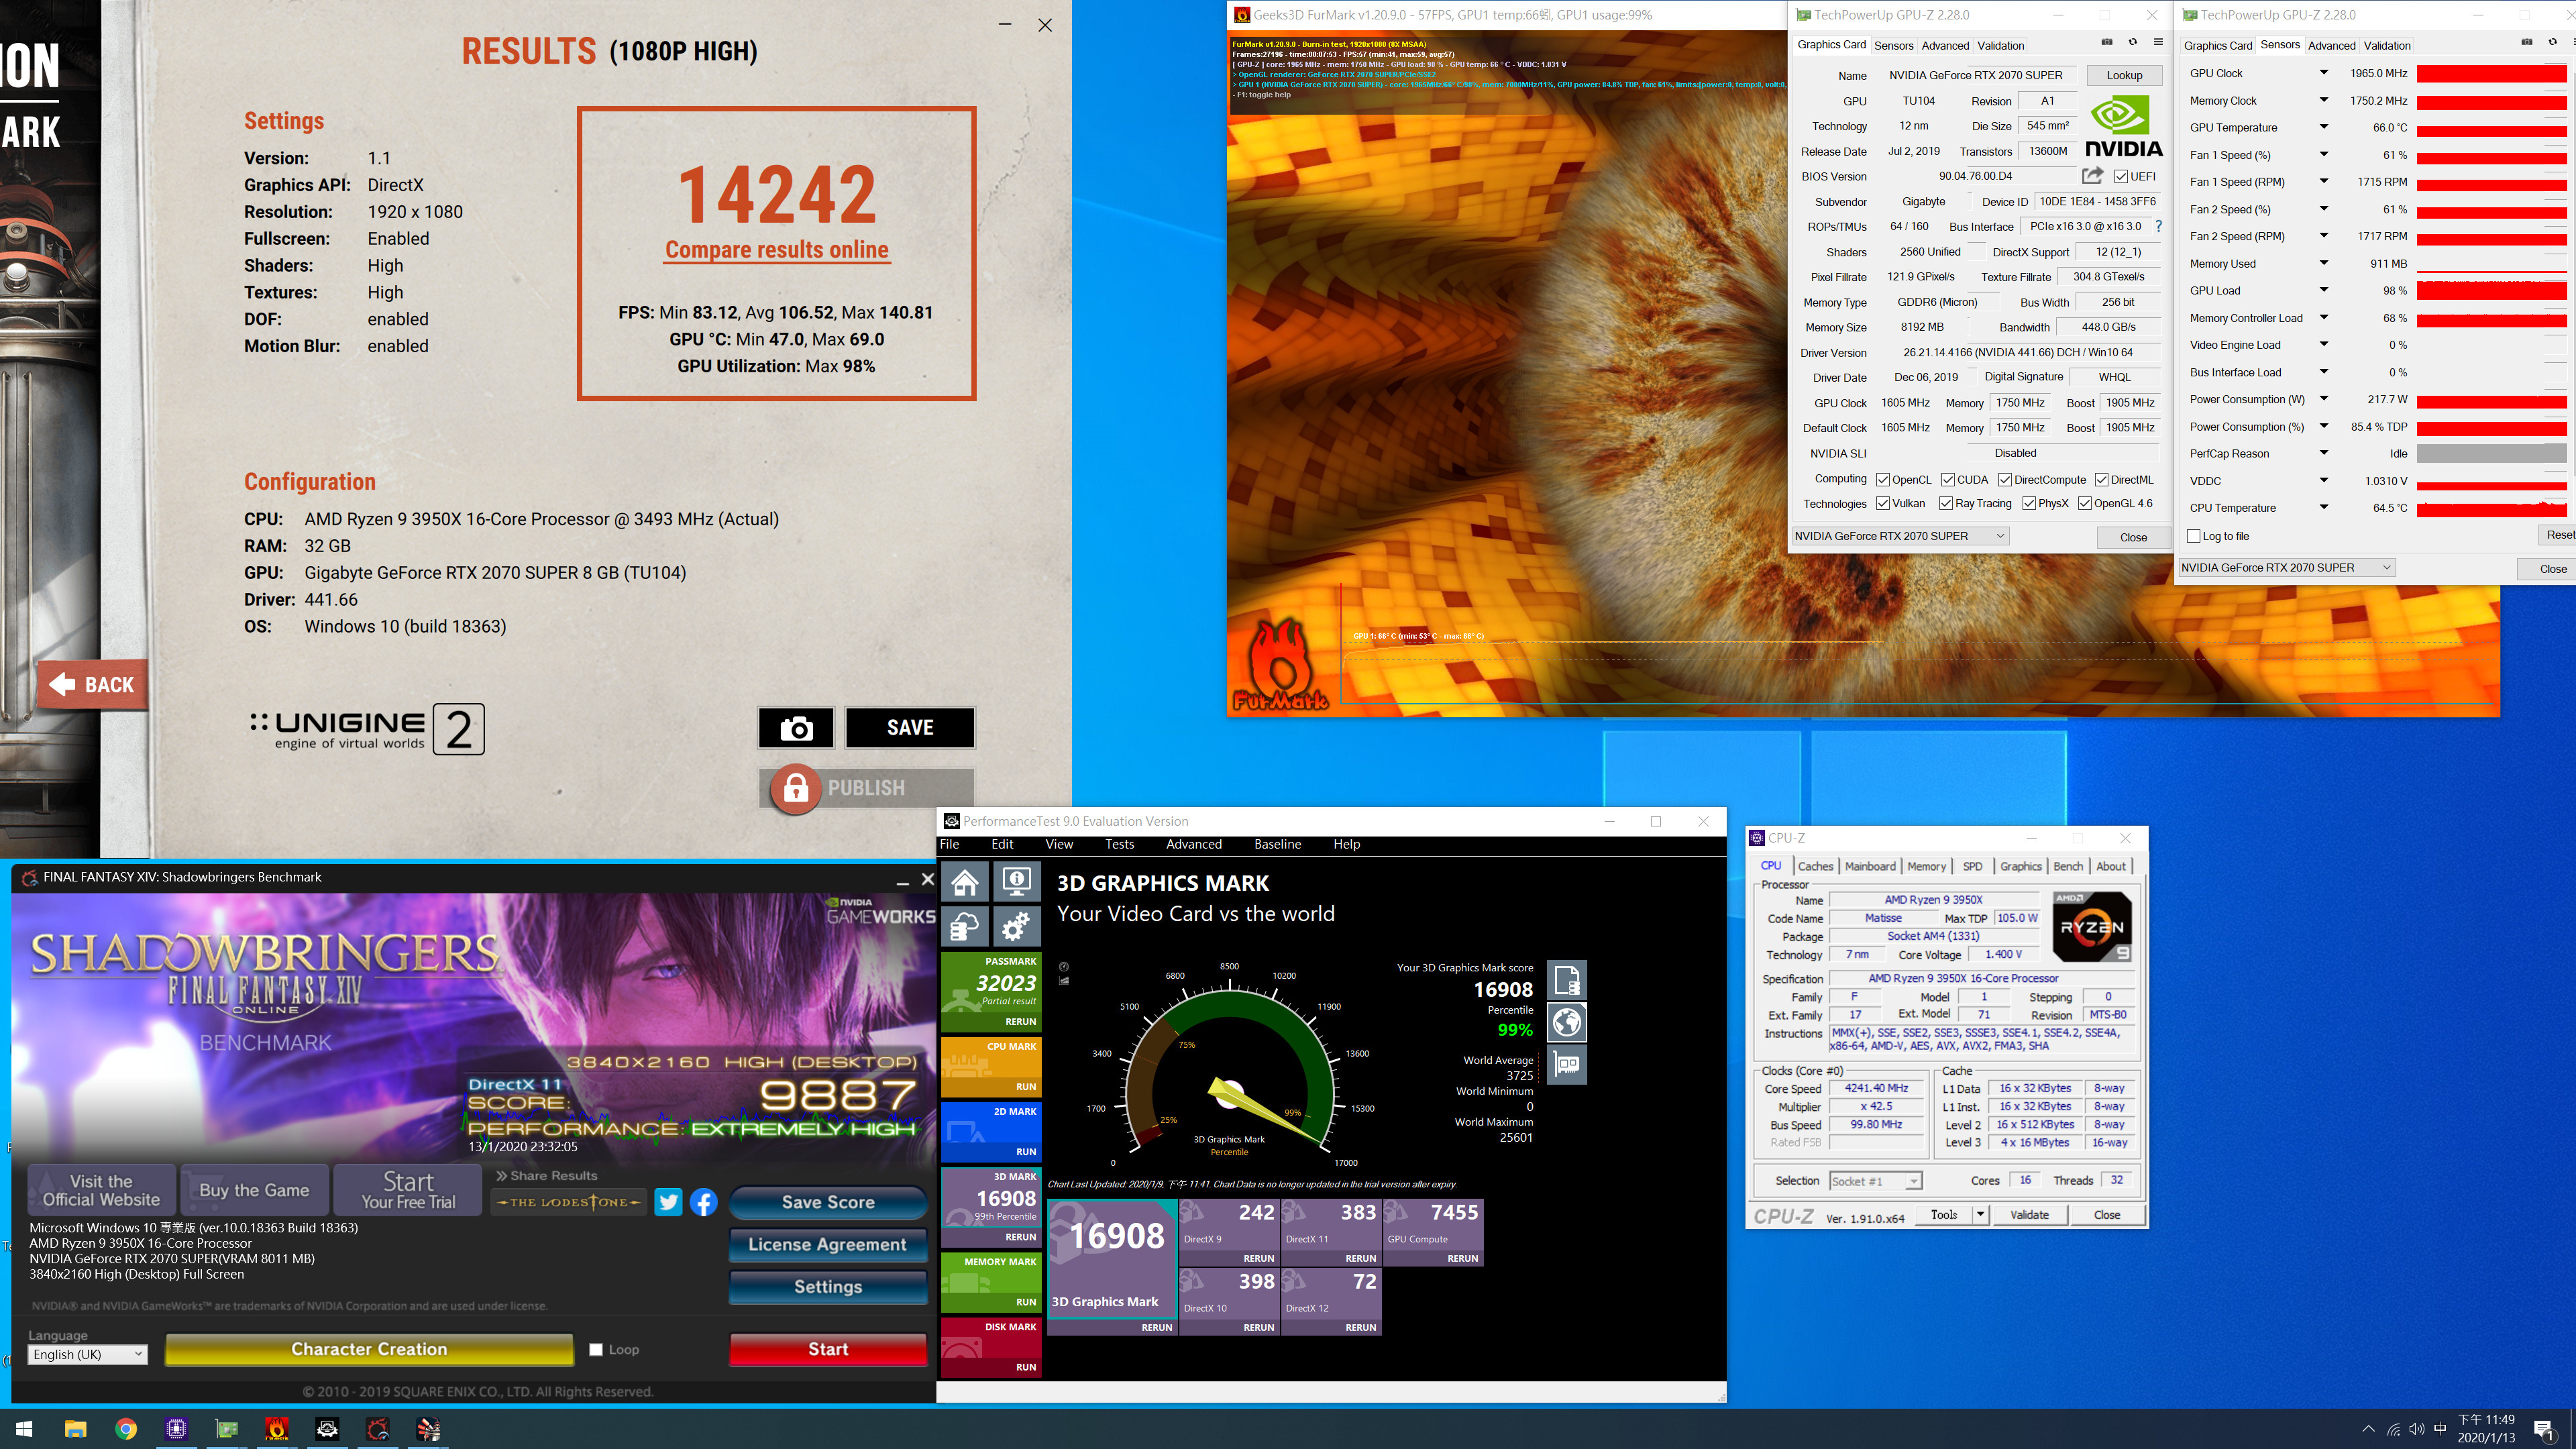Toggle the DirectCompute checkbox in GPU-Z
Screen dimensions: 2576x1449
(x=2005, y=480)
